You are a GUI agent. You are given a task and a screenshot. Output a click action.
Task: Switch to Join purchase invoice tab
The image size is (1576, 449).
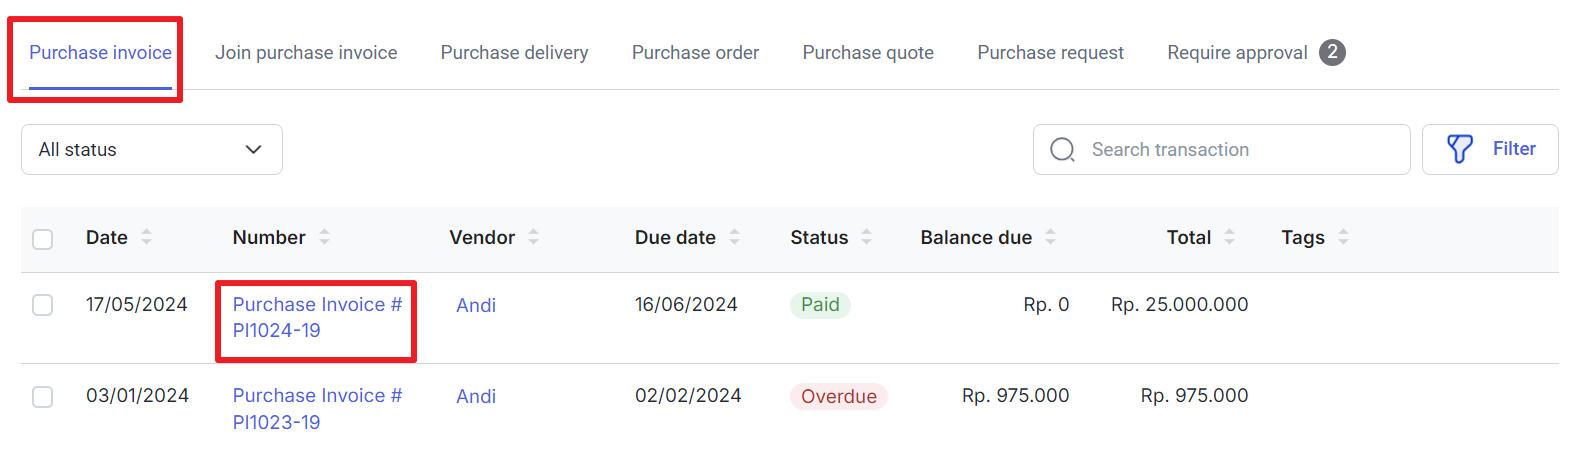306,53
